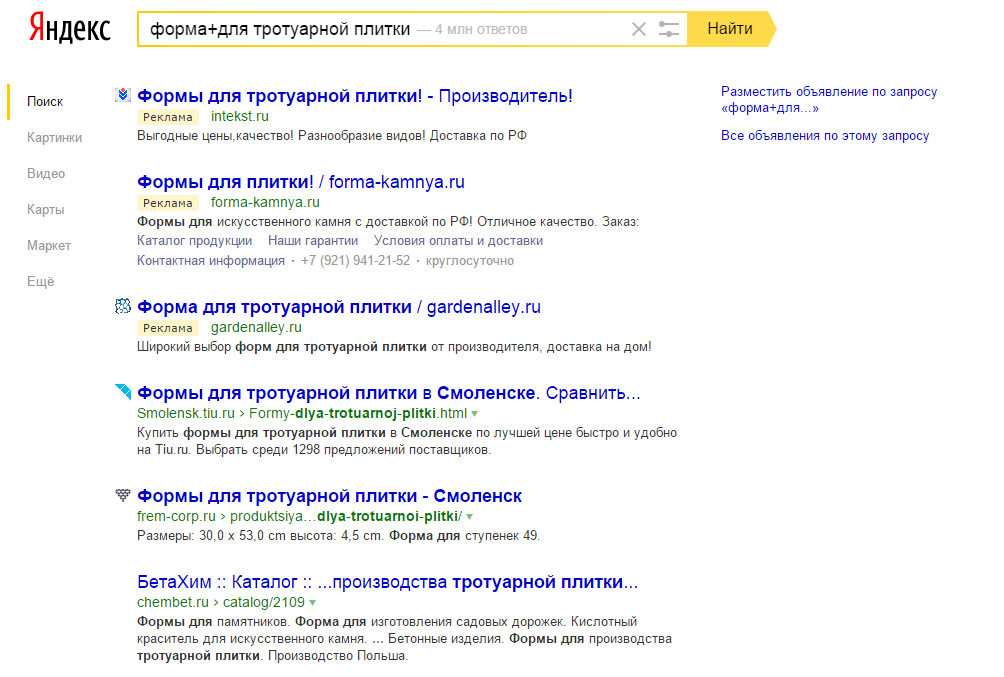Open Условия оплаты и доставки sitelink
The height and width of the screenshot is (677, 1004).
[458, 241]
